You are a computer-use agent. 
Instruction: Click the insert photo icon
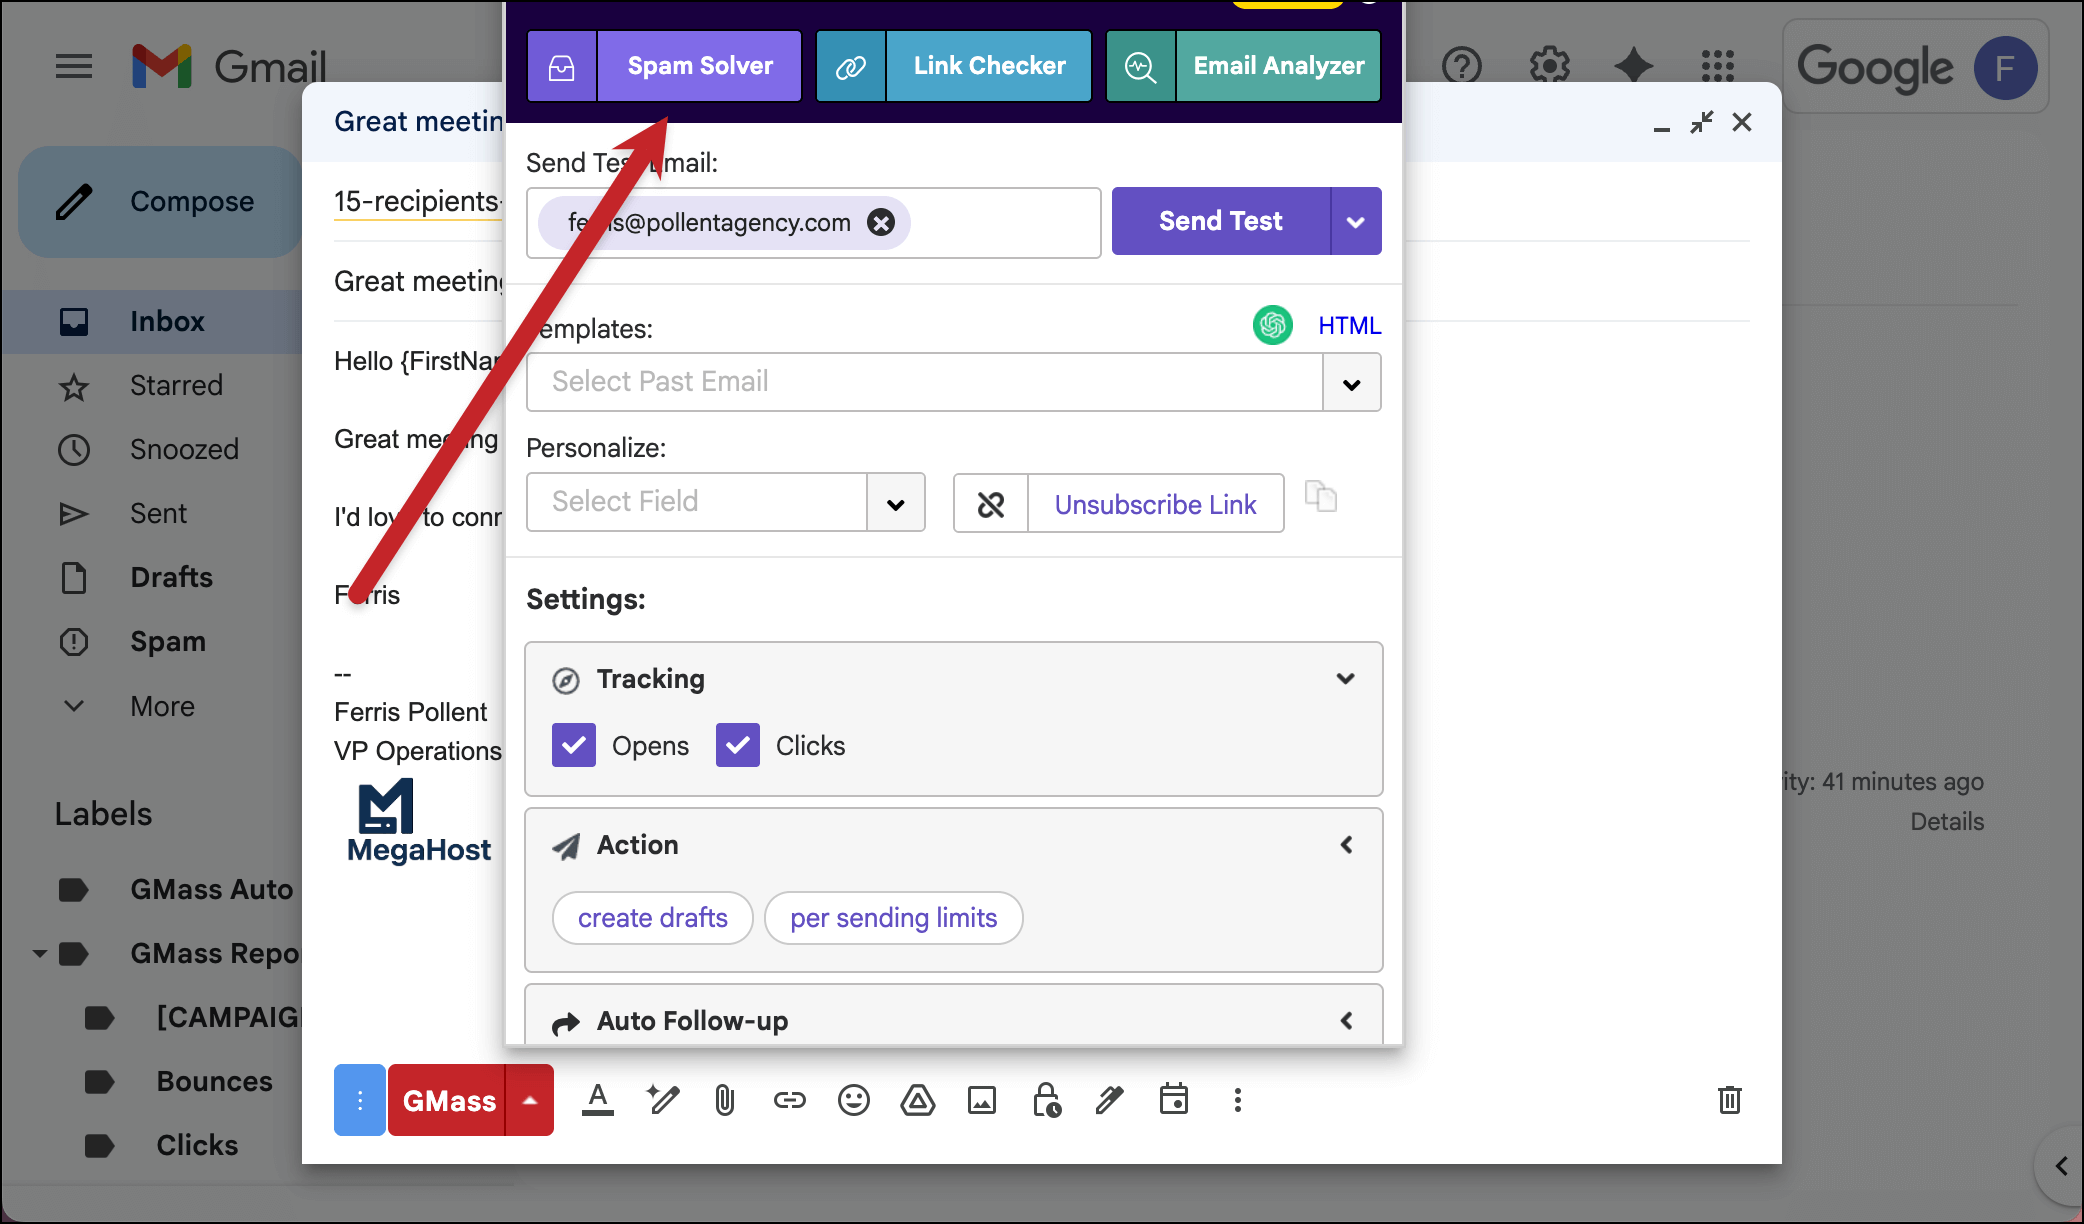click(981, 1101)
